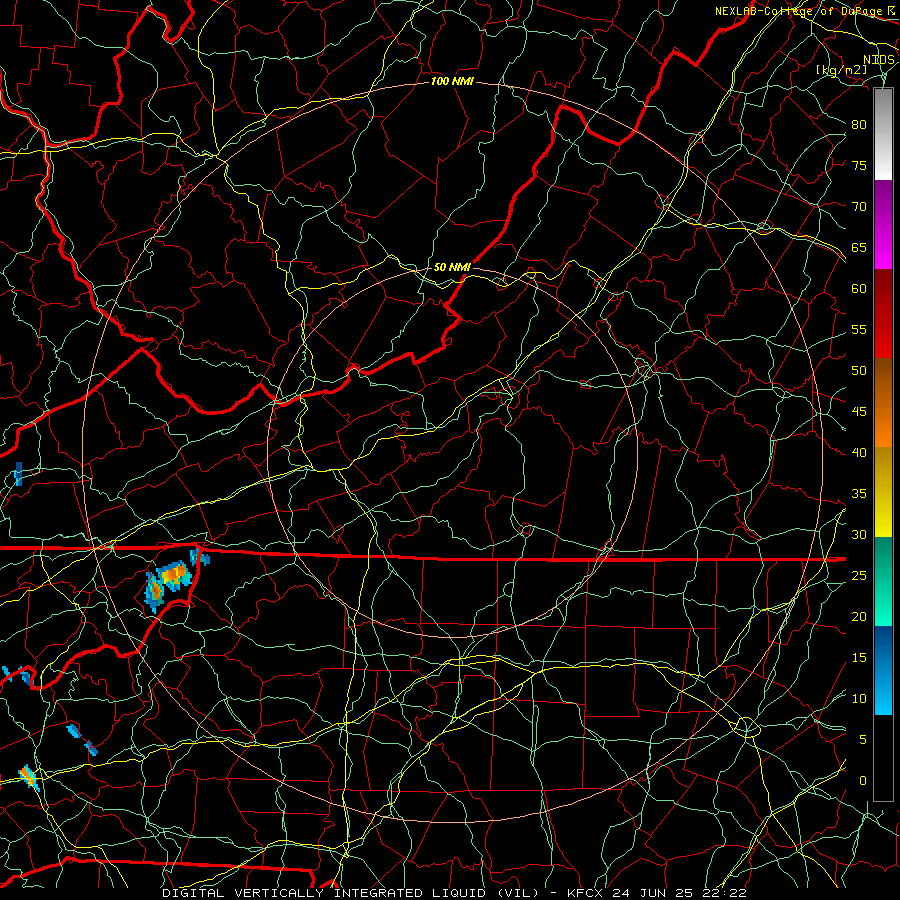
Task: Click the scale value 0
Action: coord(863,781)
